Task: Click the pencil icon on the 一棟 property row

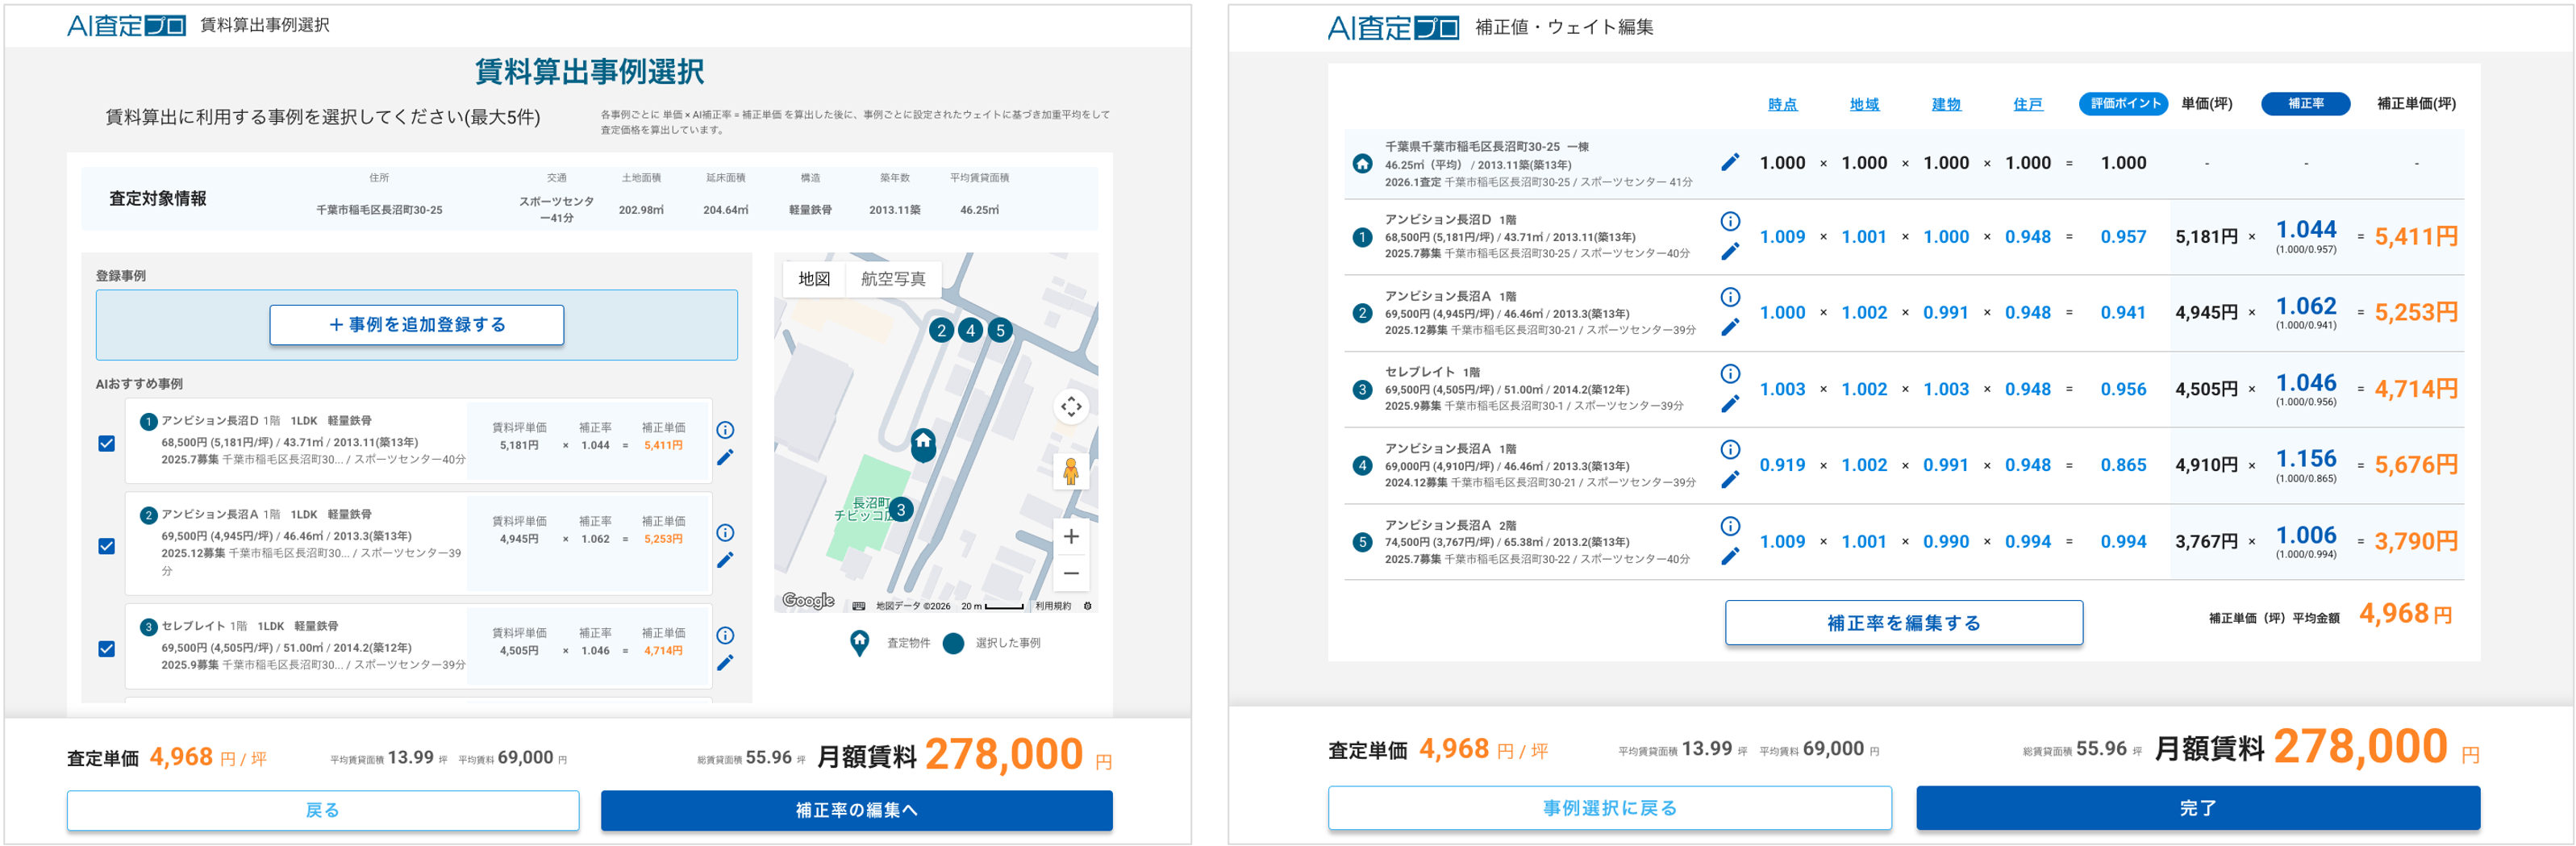Action: [x=1731, y=162]
